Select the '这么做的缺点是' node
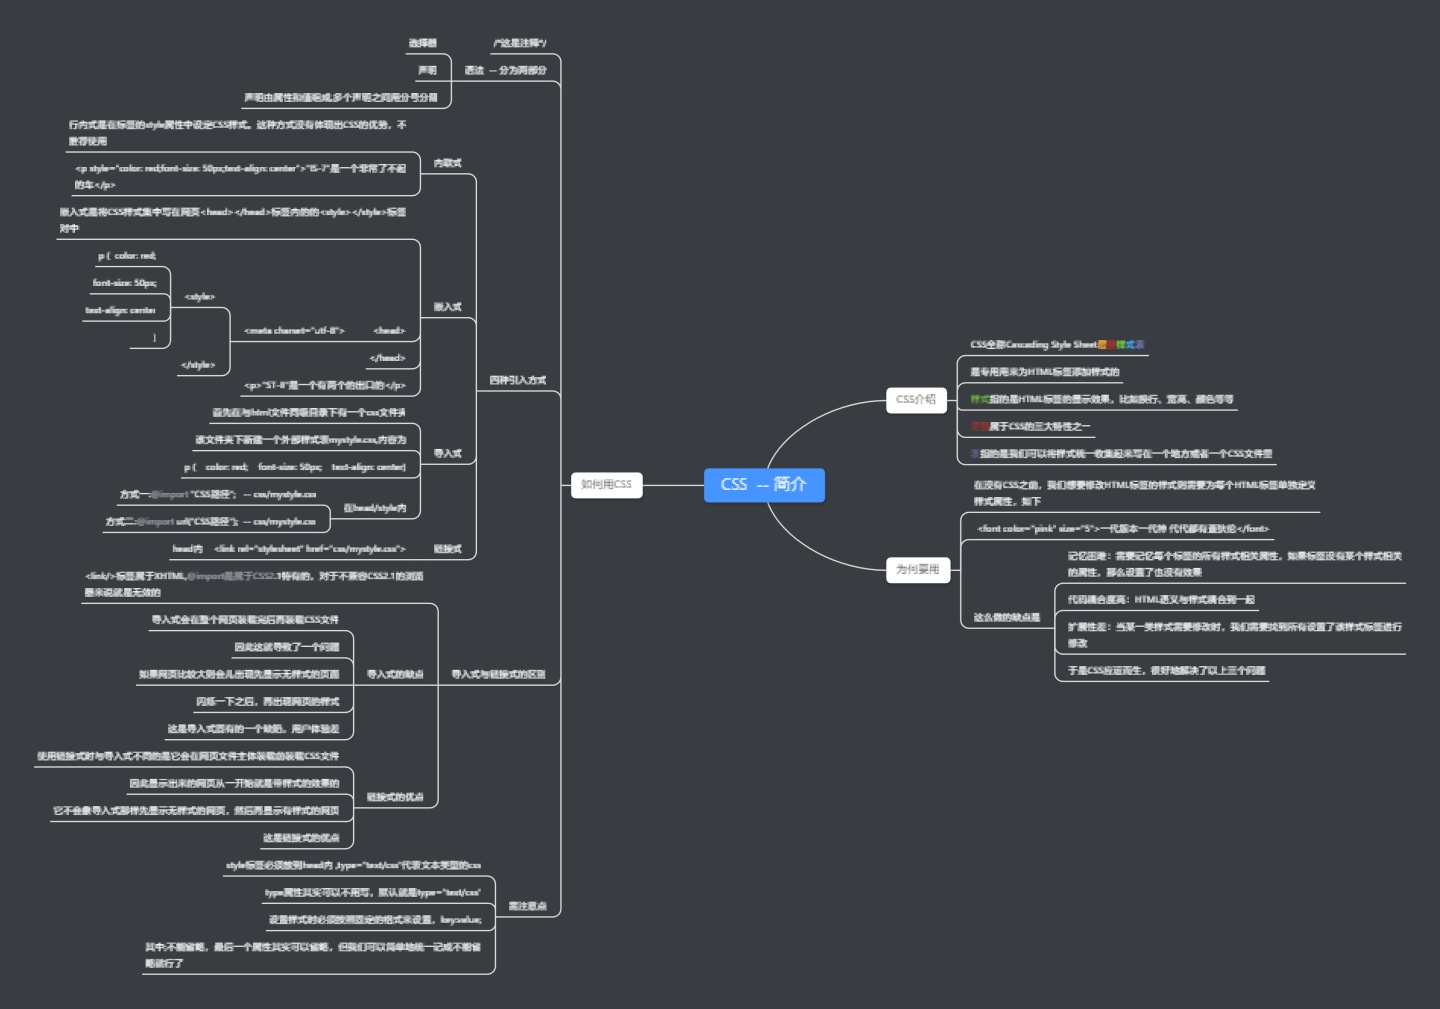 pos(1007,617)
